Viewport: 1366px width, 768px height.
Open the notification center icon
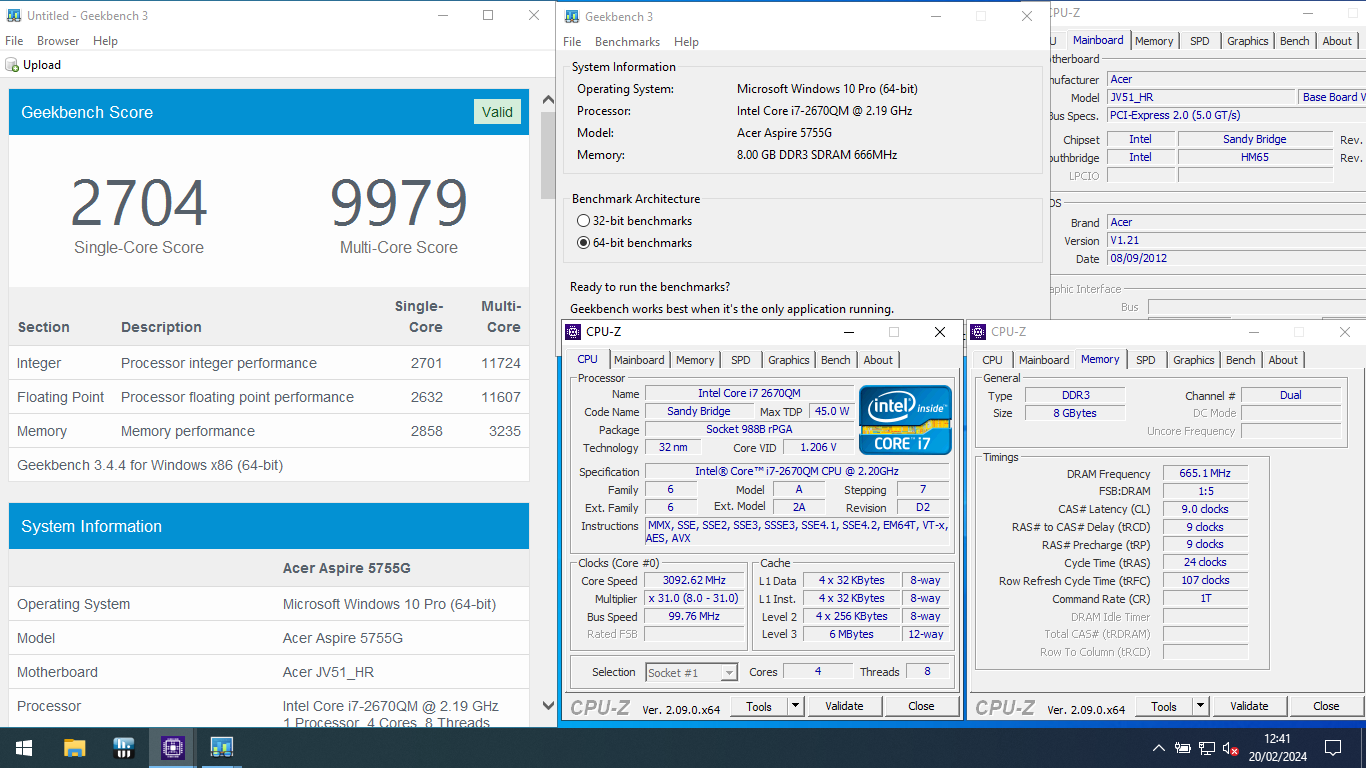tap(1333, 747)
